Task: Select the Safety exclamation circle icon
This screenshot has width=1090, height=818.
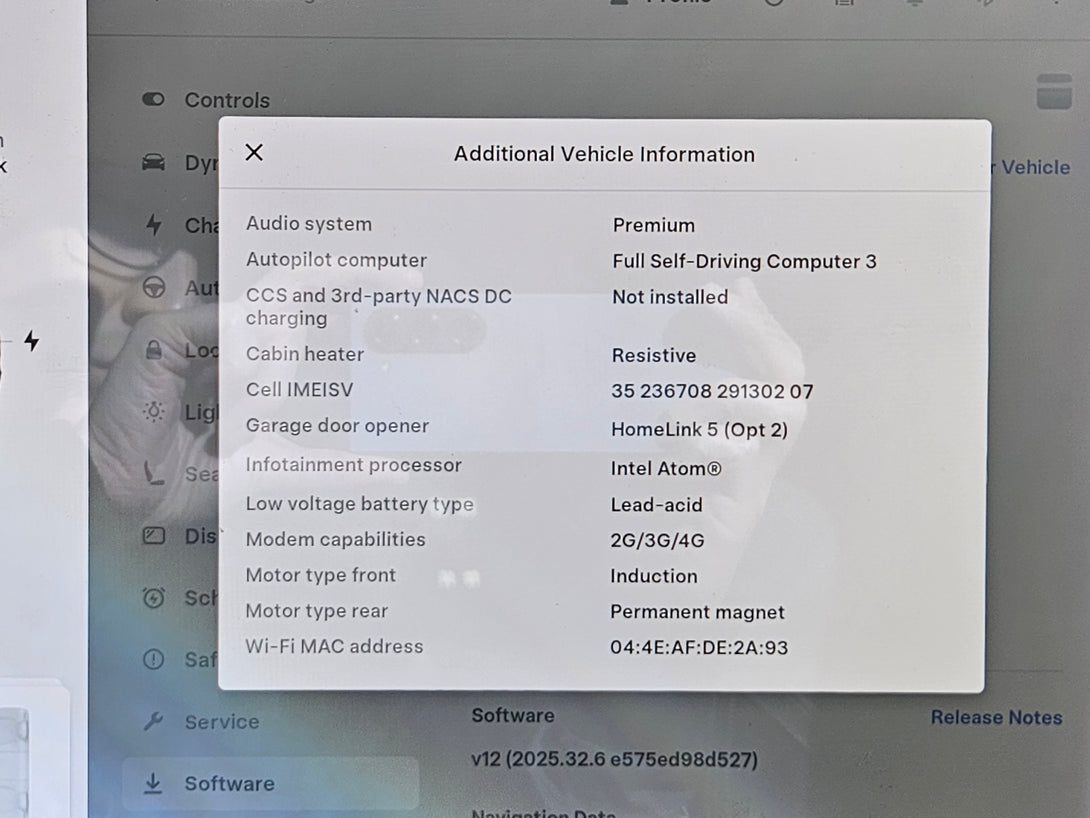Action: point(153,660)
